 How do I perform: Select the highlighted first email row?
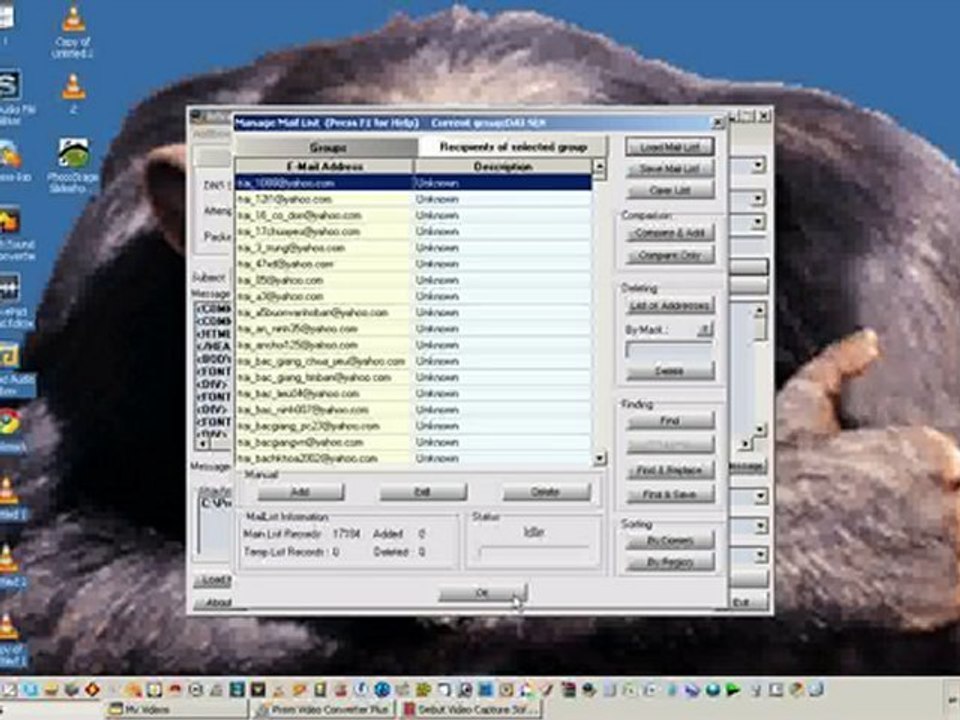click(x=413, y=182)
